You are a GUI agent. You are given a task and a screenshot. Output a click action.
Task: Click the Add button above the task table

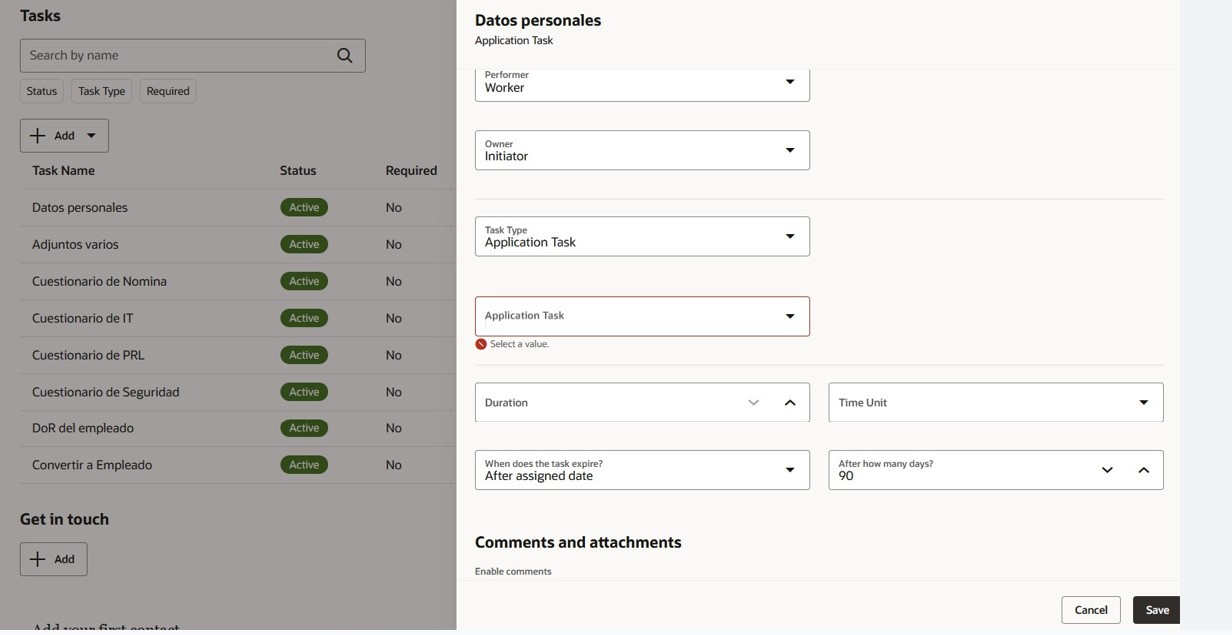click(x=64, y=135)
